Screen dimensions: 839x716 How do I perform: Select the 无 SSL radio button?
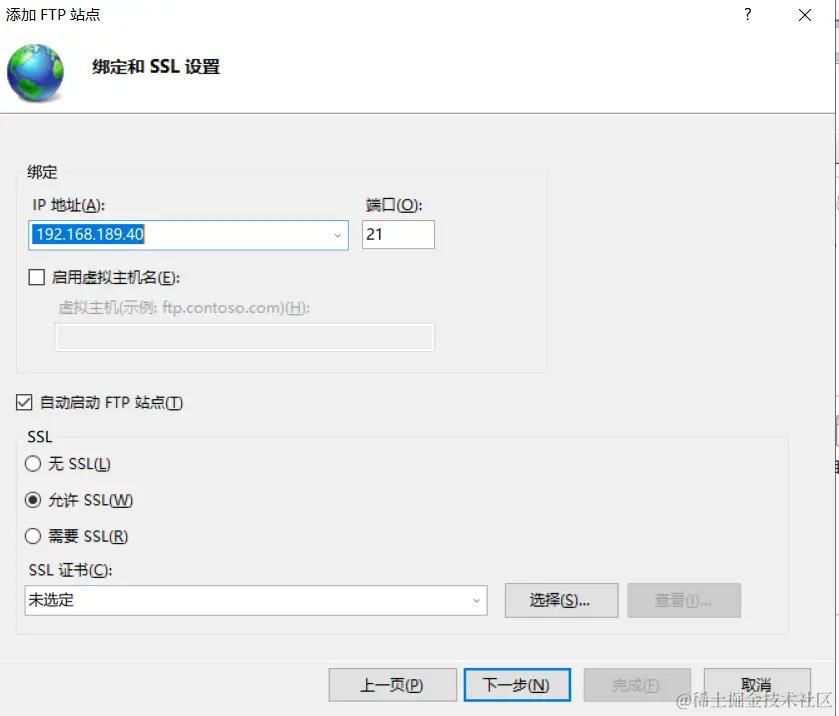click(x=33, y=463)
